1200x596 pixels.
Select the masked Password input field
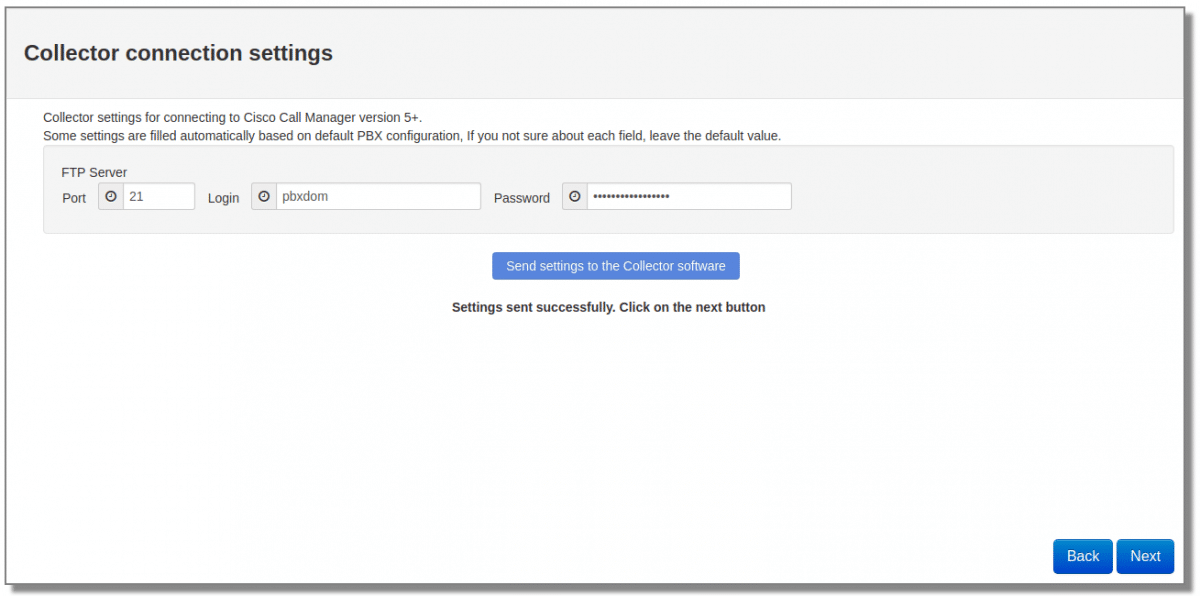[688, 197]
